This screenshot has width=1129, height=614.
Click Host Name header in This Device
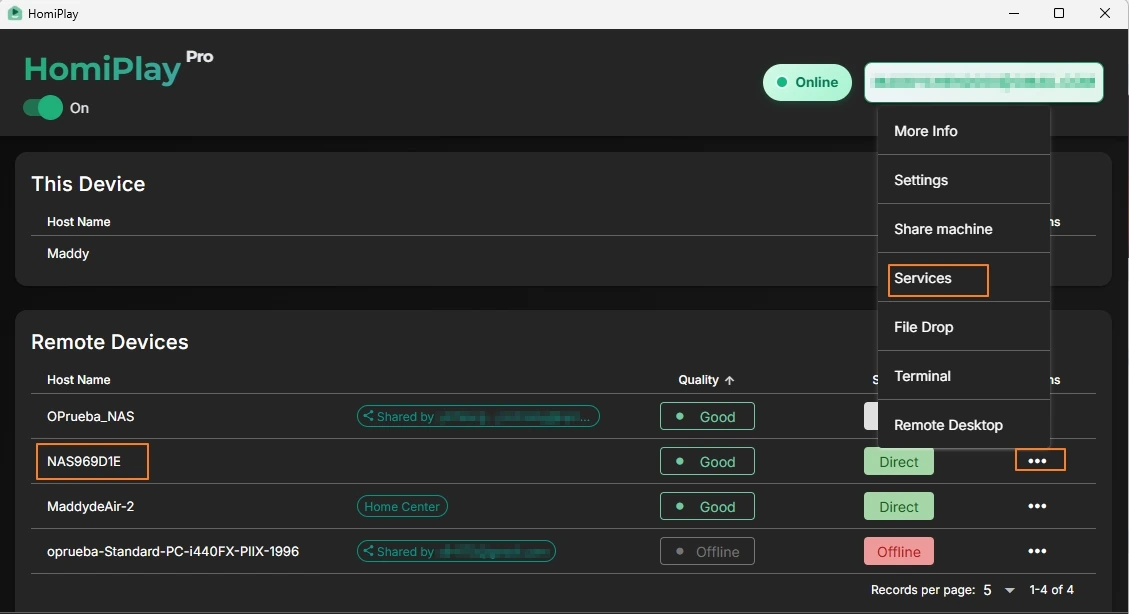tap(78, 222)
